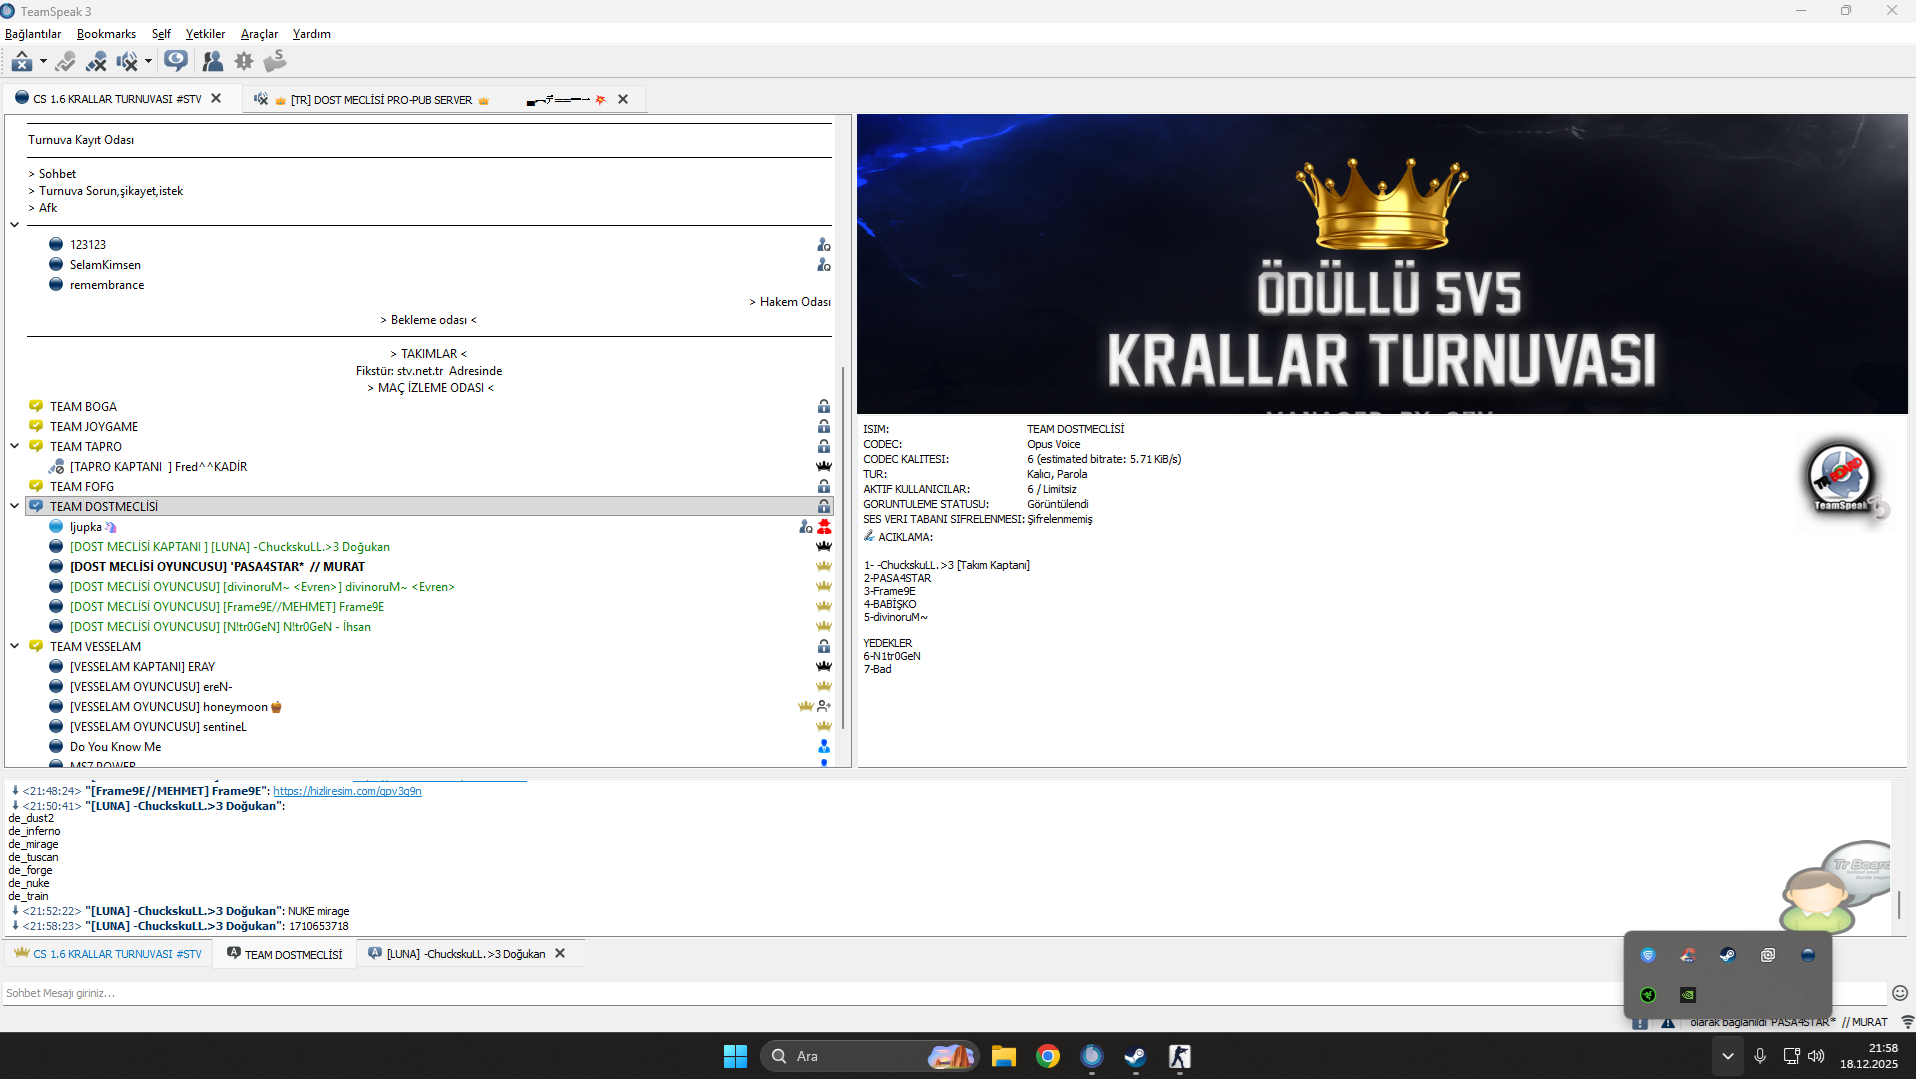The image size is (1916, 1079).
Task: Select the TEAM BOGA channel
Action: pos(83,407)
